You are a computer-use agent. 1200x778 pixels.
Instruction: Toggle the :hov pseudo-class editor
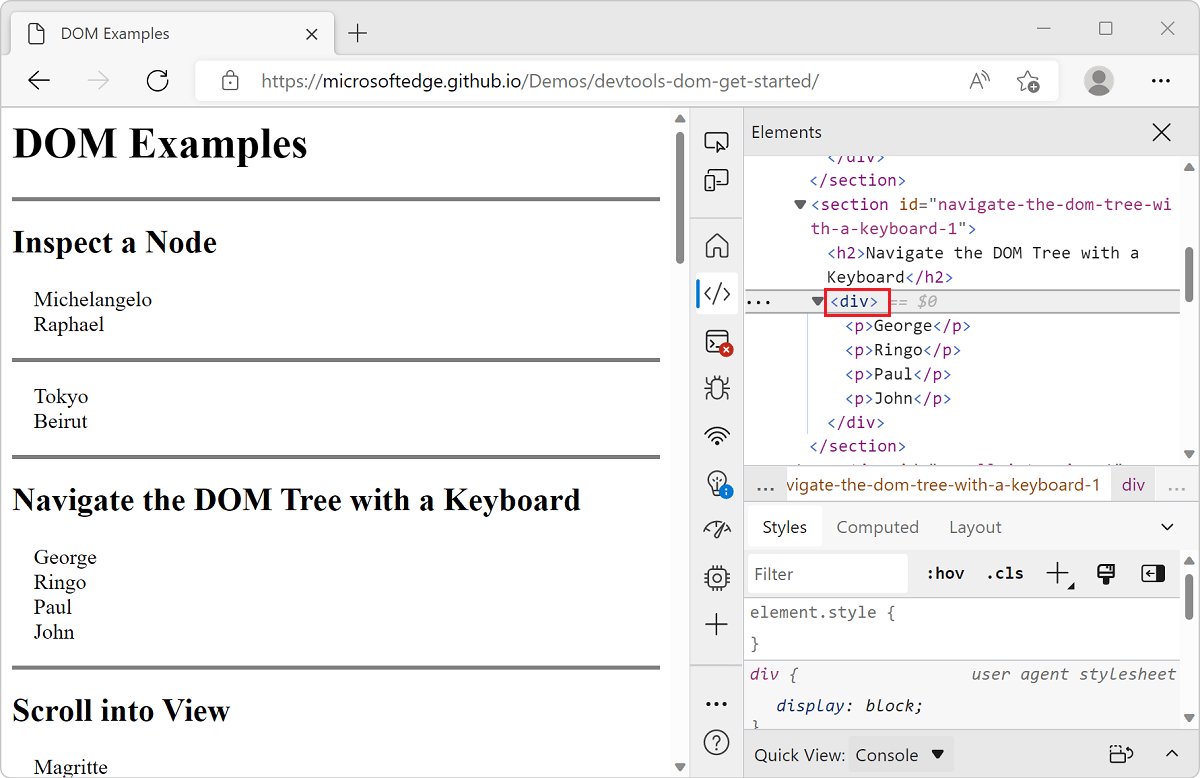click(943, 573)
